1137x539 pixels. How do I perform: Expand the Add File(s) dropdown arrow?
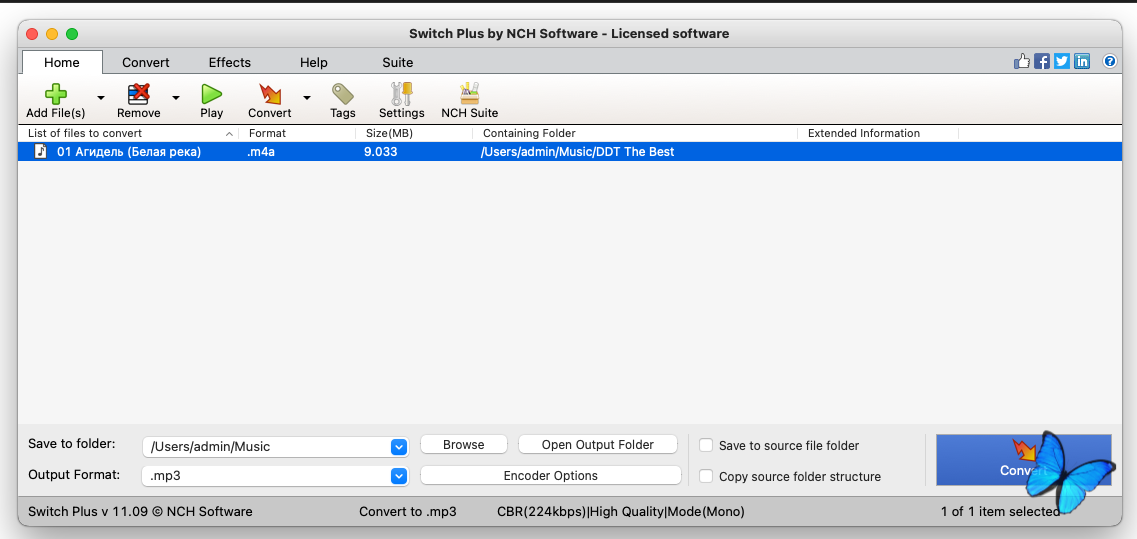(100, 98)
